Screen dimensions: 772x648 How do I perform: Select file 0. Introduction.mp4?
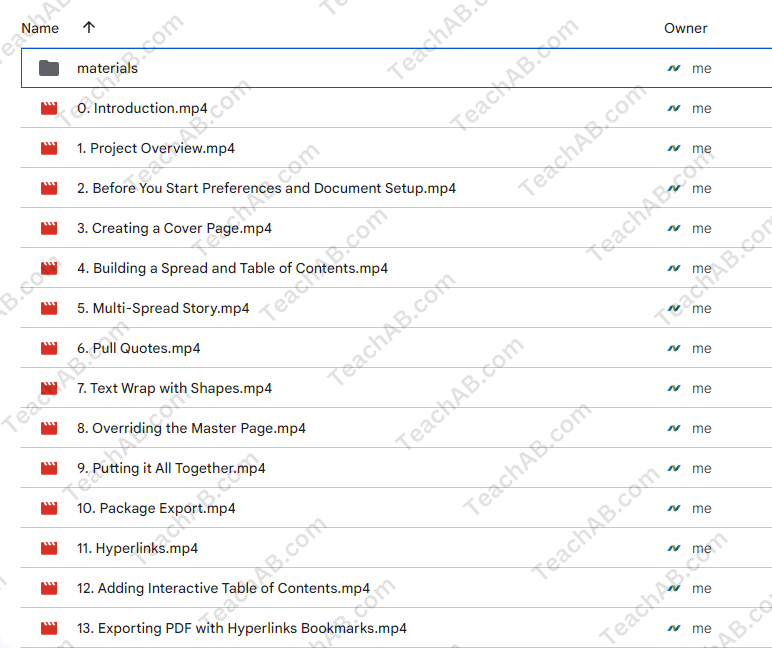click(142, 108)
